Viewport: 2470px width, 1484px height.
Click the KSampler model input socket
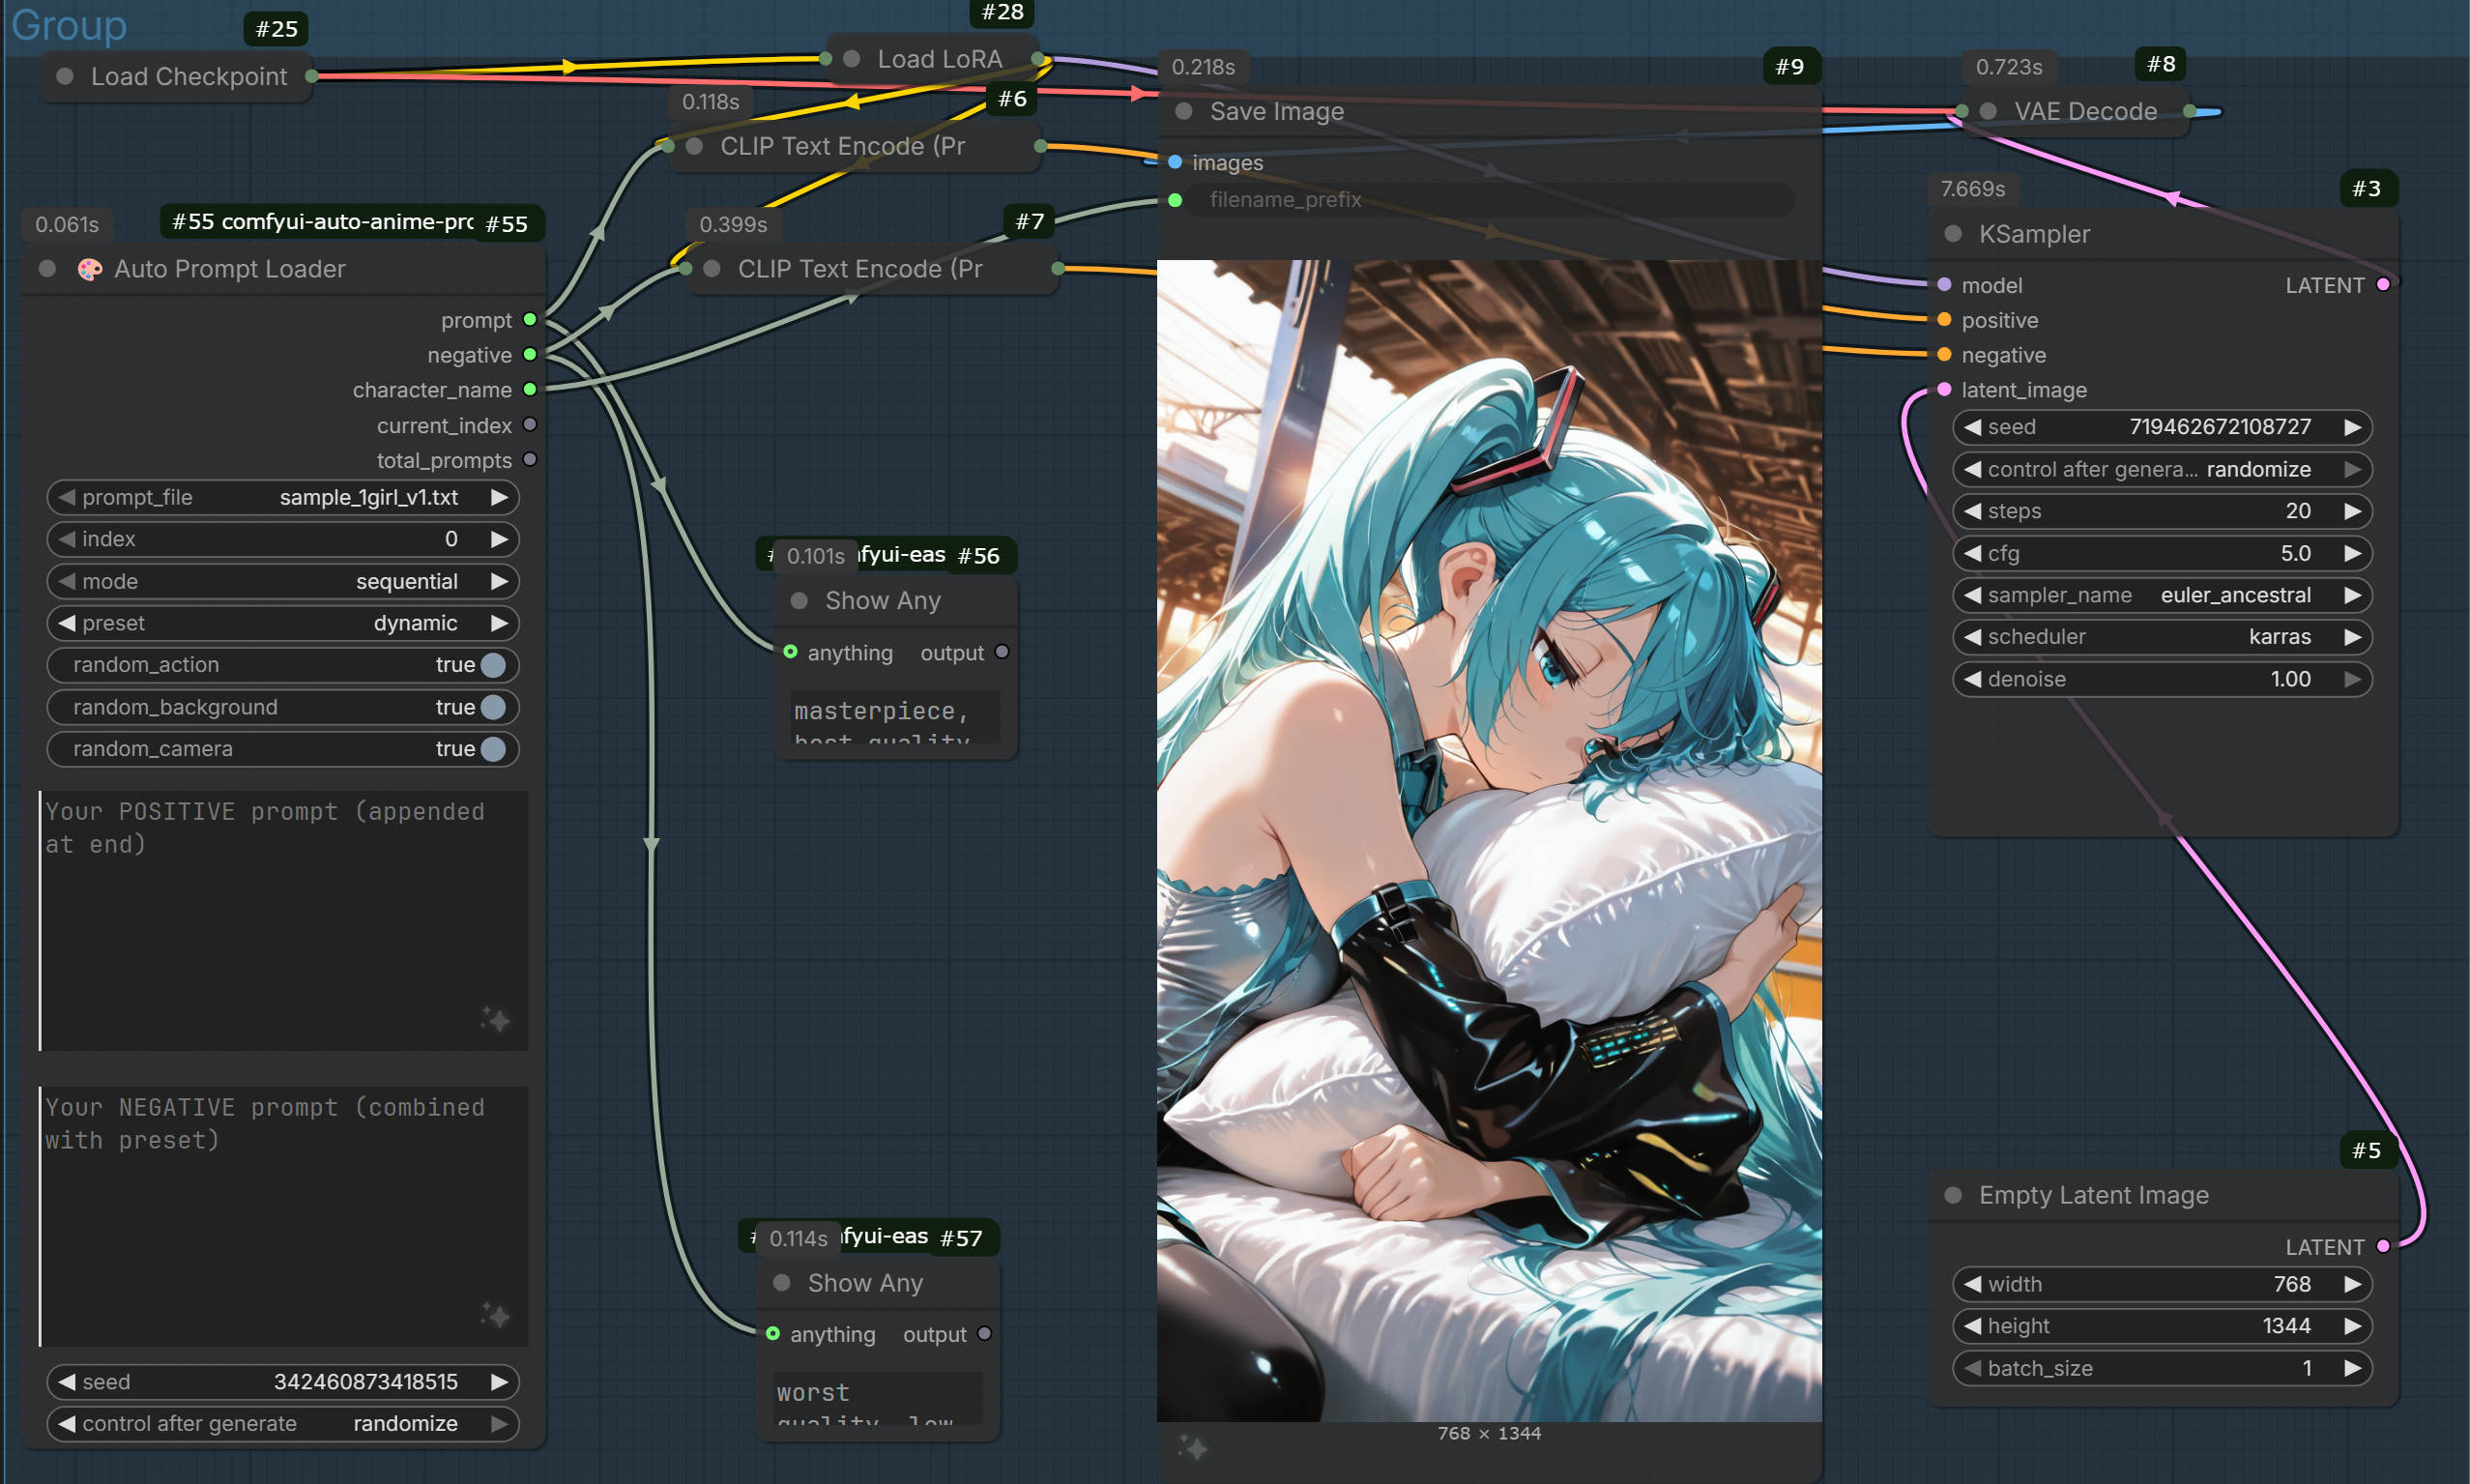(x=1944, y=285)
